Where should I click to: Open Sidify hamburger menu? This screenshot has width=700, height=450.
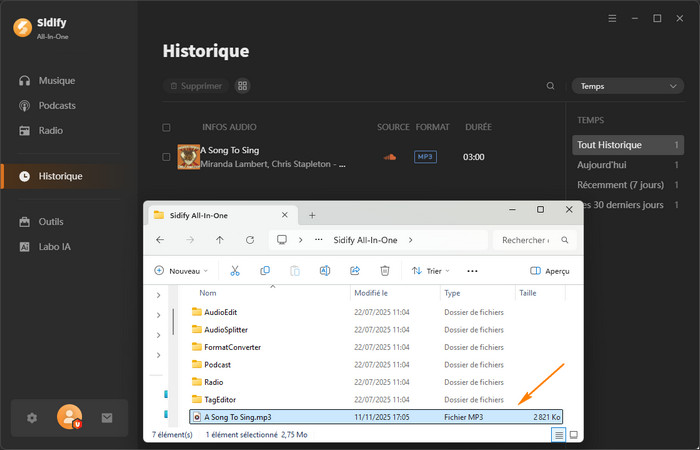coord(612,19)
